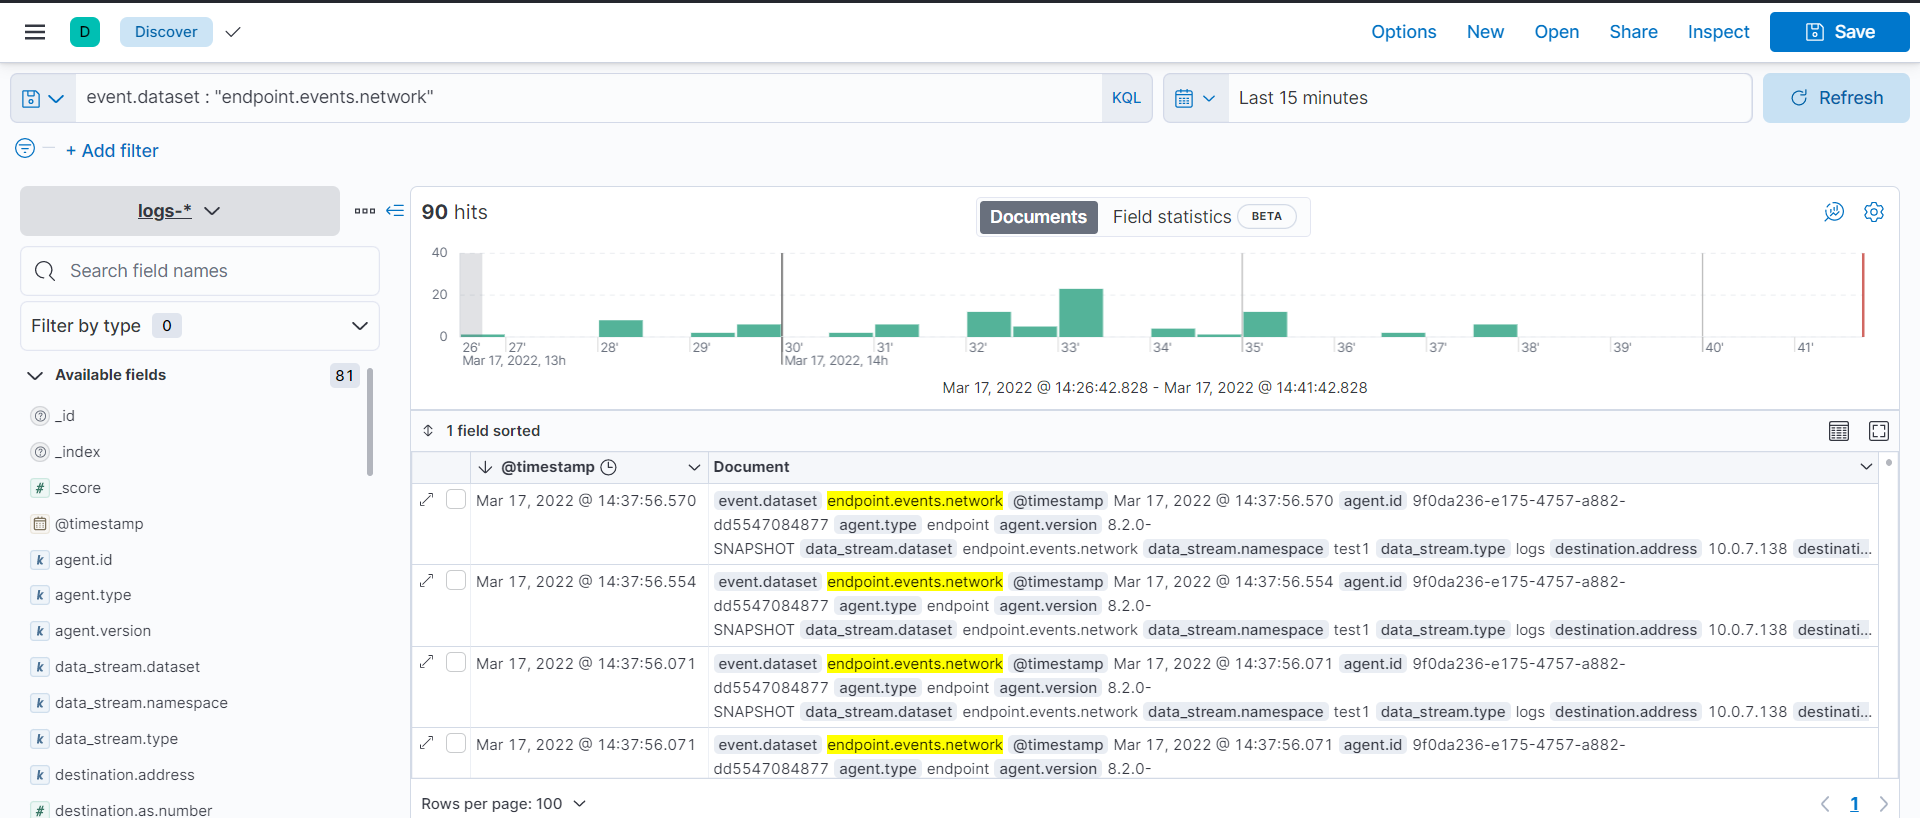
Task: Open the hamburger navigation menu
Action: pos(35,32)
